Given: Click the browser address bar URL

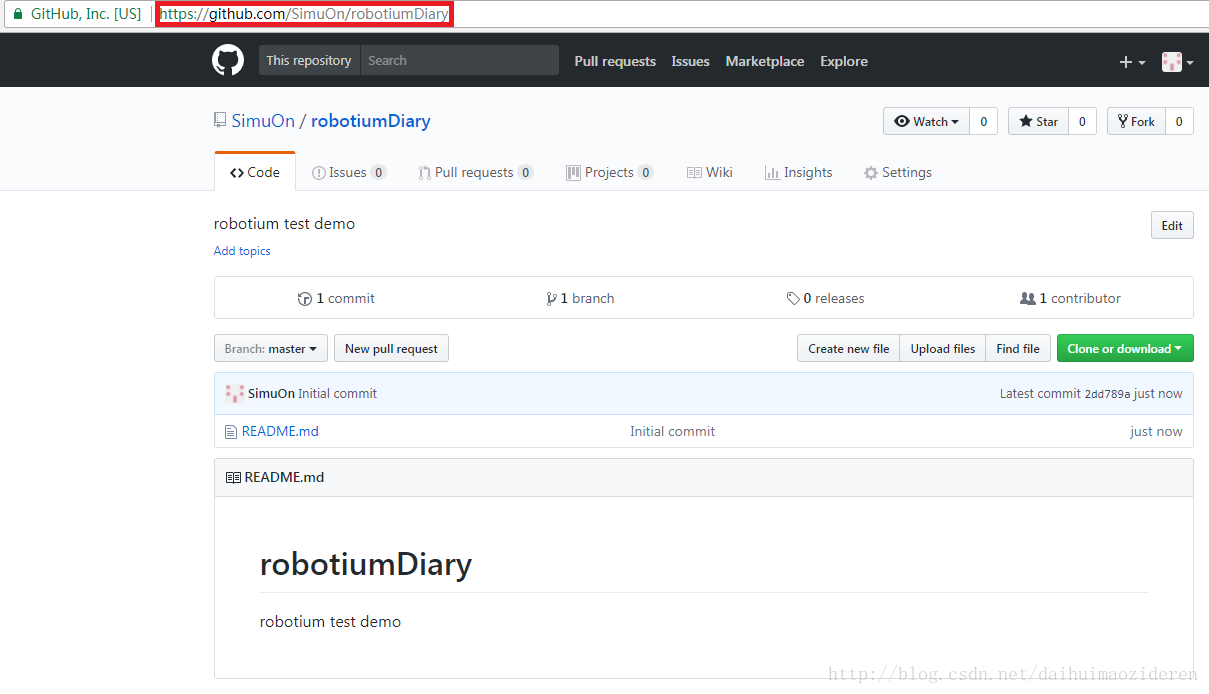Looking at the screenshot, I should [x=304, y=14].
